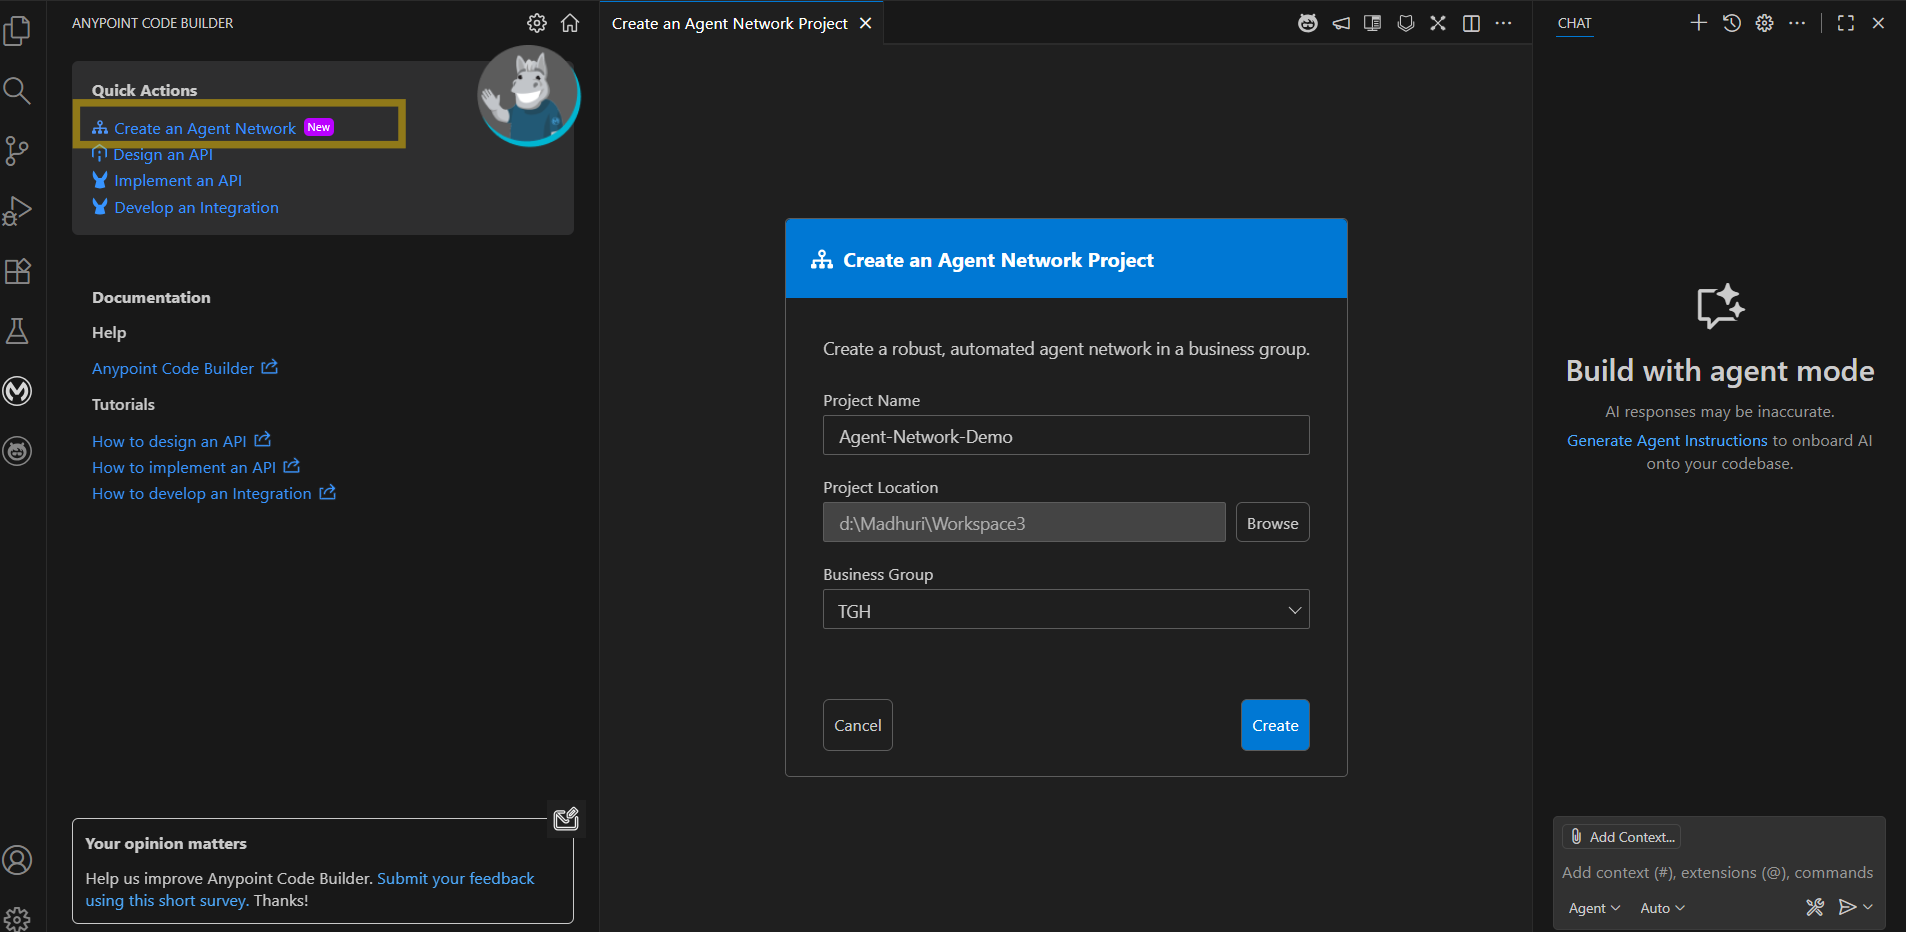Open the Source Control view
The width and height of the screenshot is (1906, 932).
18,151
